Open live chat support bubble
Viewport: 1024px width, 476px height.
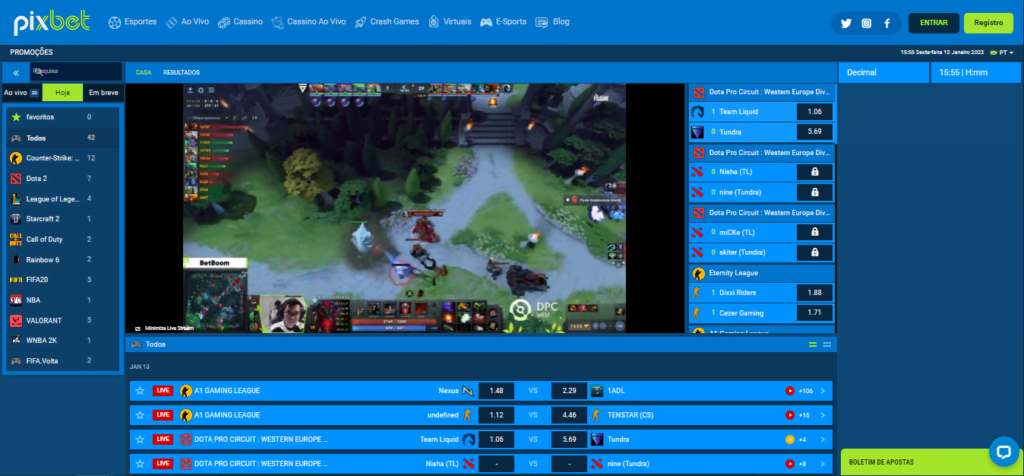pyautogui.click(x=1002, y=450)
